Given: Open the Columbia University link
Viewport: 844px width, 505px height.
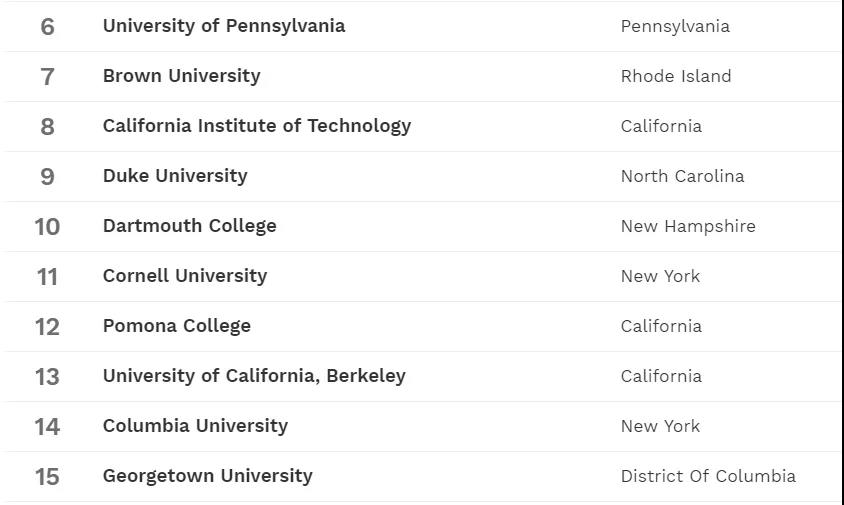Looking at the screenshot, I should point(195,426).
